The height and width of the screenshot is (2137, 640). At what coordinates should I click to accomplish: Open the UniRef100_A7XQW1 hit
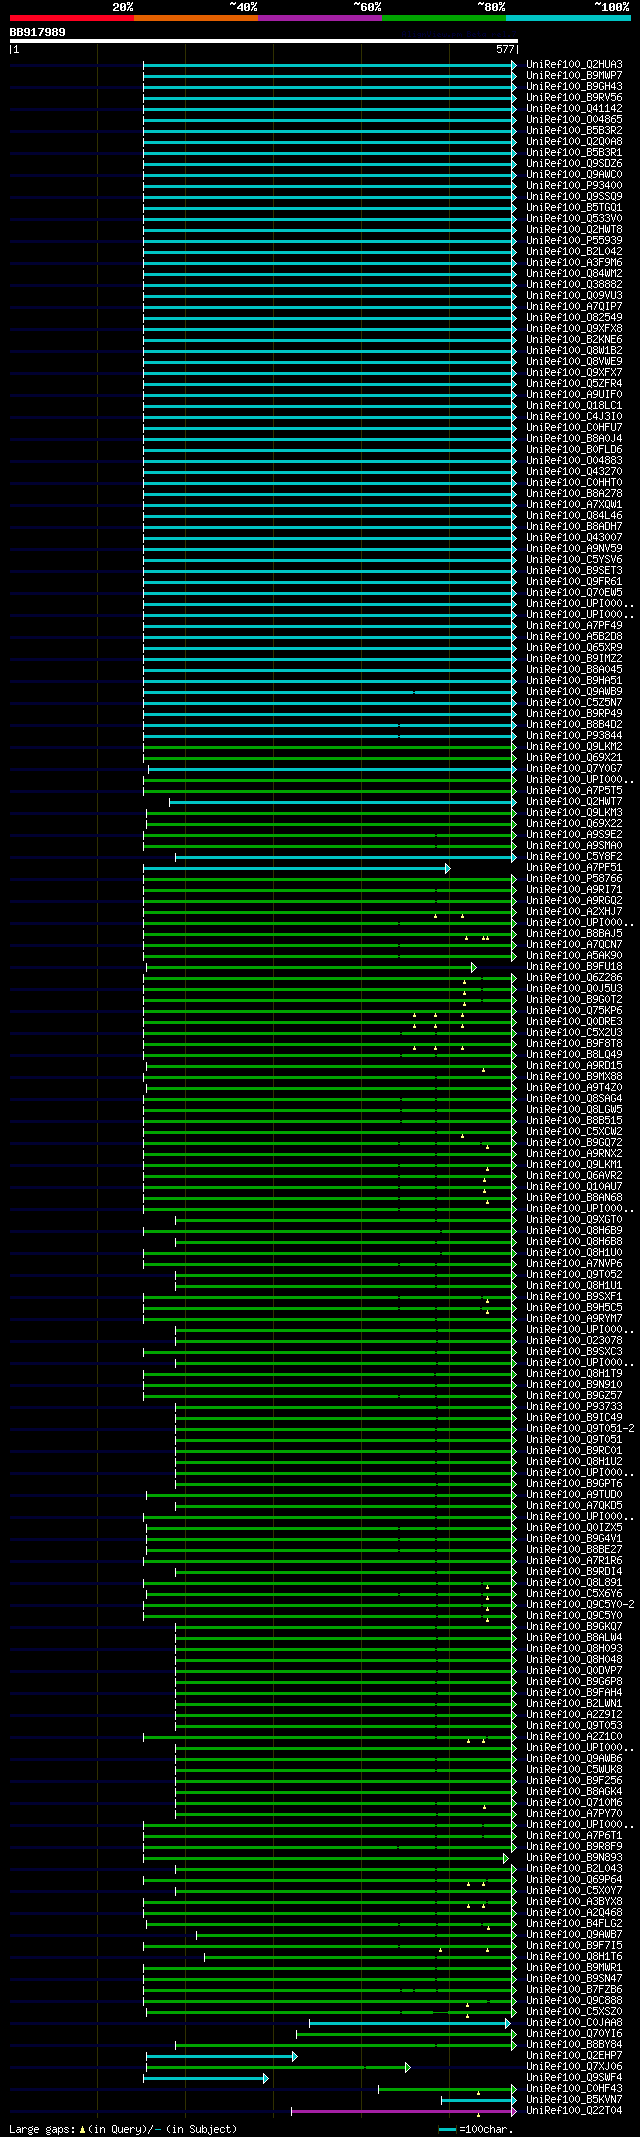point(574,505)
